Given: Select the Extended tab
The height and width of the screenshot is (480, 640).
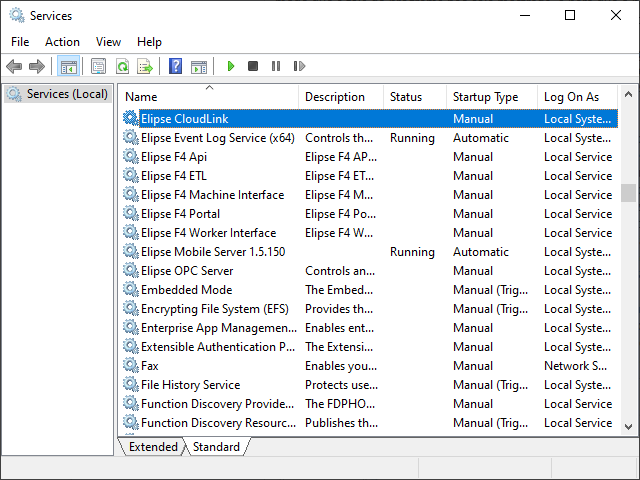Looking at the screenshot, I should pos(153,447).
